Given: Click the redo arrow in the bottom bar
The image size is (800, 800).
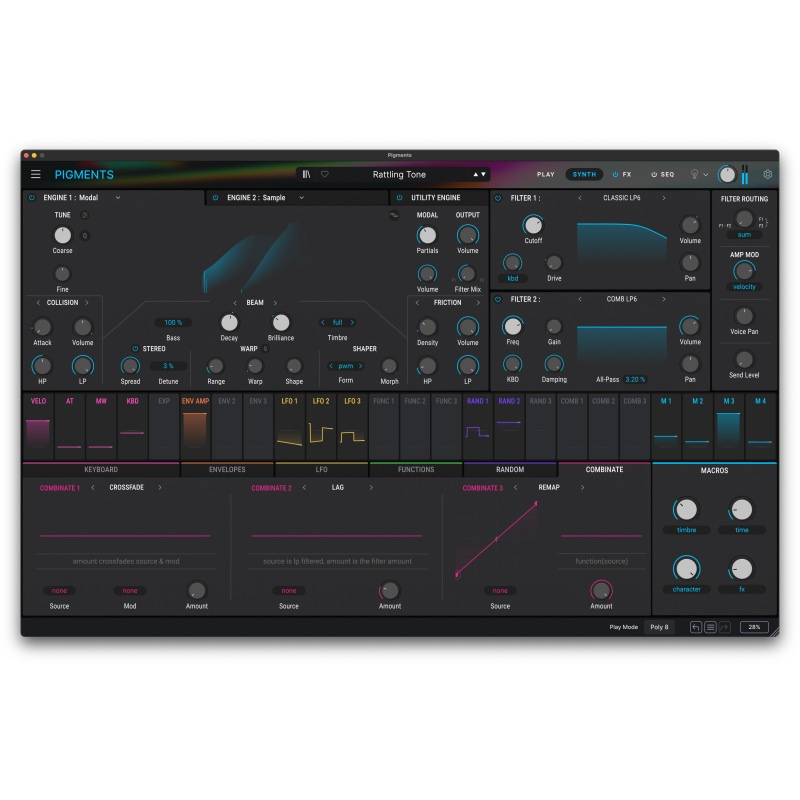Looking at the screenshot, I should pyautogui.click(x=724, y=626).
